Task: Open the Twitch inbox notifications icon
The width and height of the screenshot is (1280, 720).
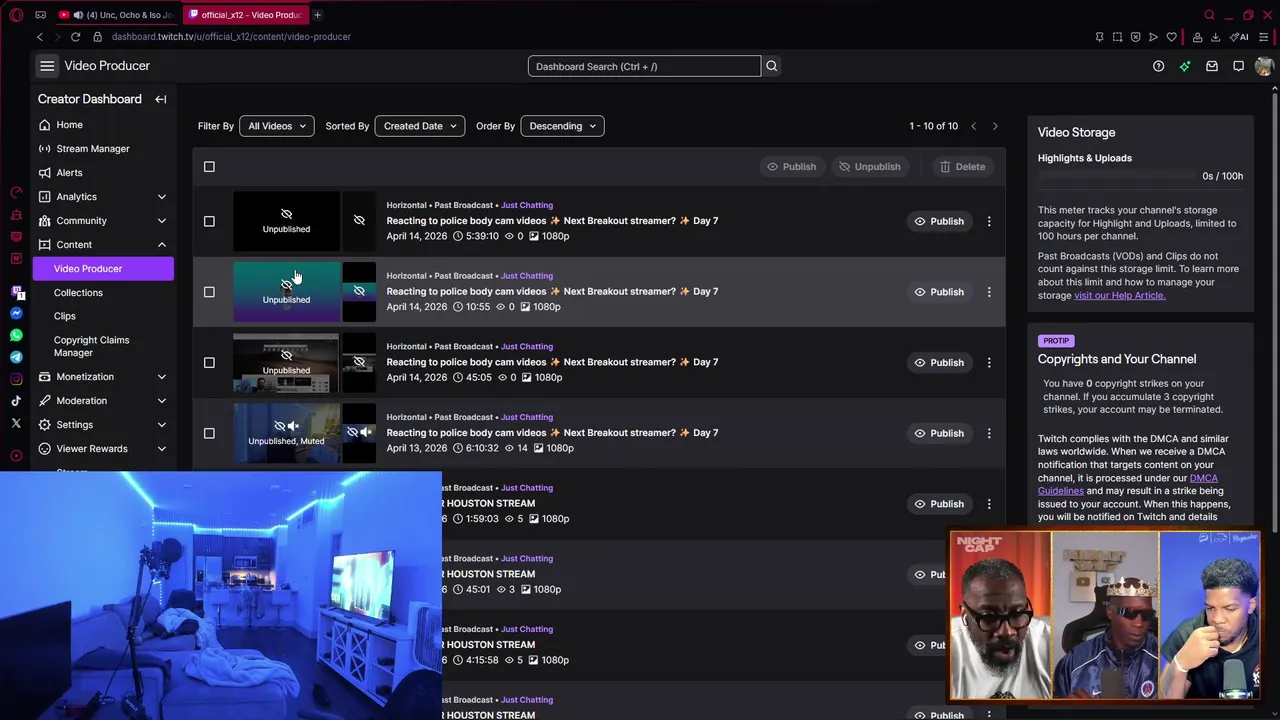Action: click(x=1212, y=66)
